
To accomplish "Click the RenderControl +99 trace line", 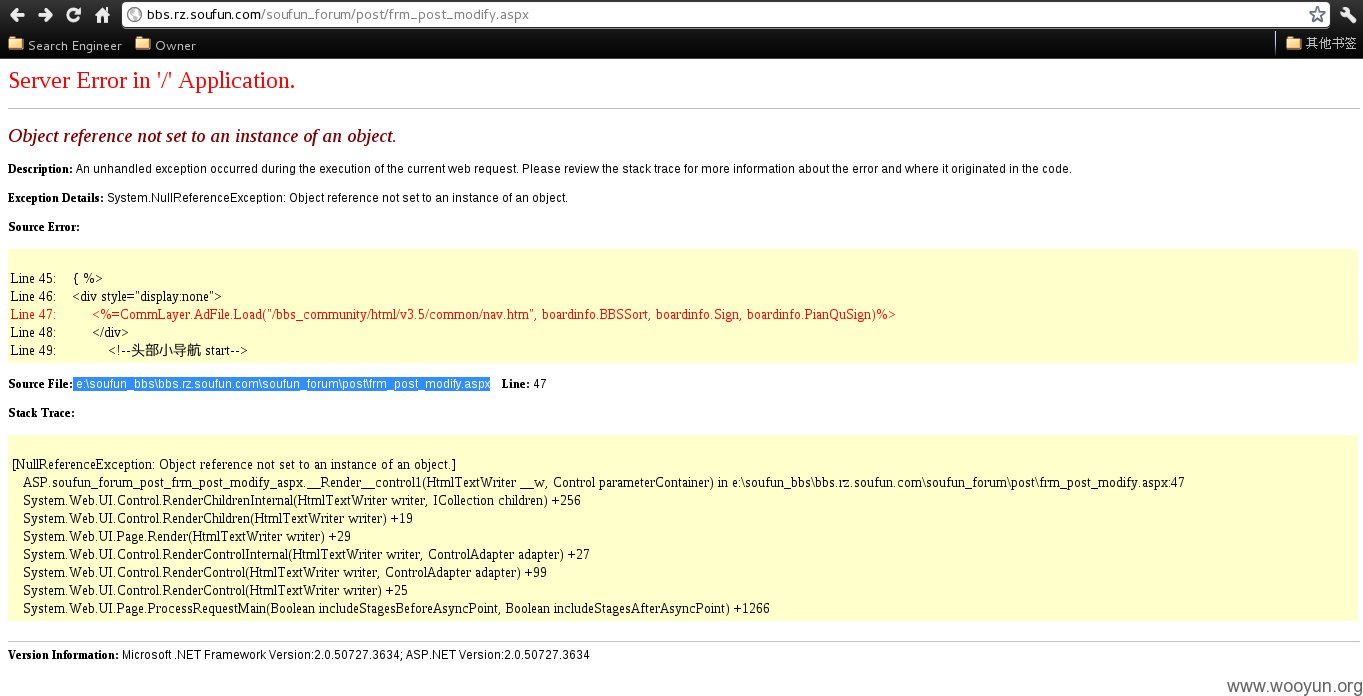I will (x=284, y=573).
